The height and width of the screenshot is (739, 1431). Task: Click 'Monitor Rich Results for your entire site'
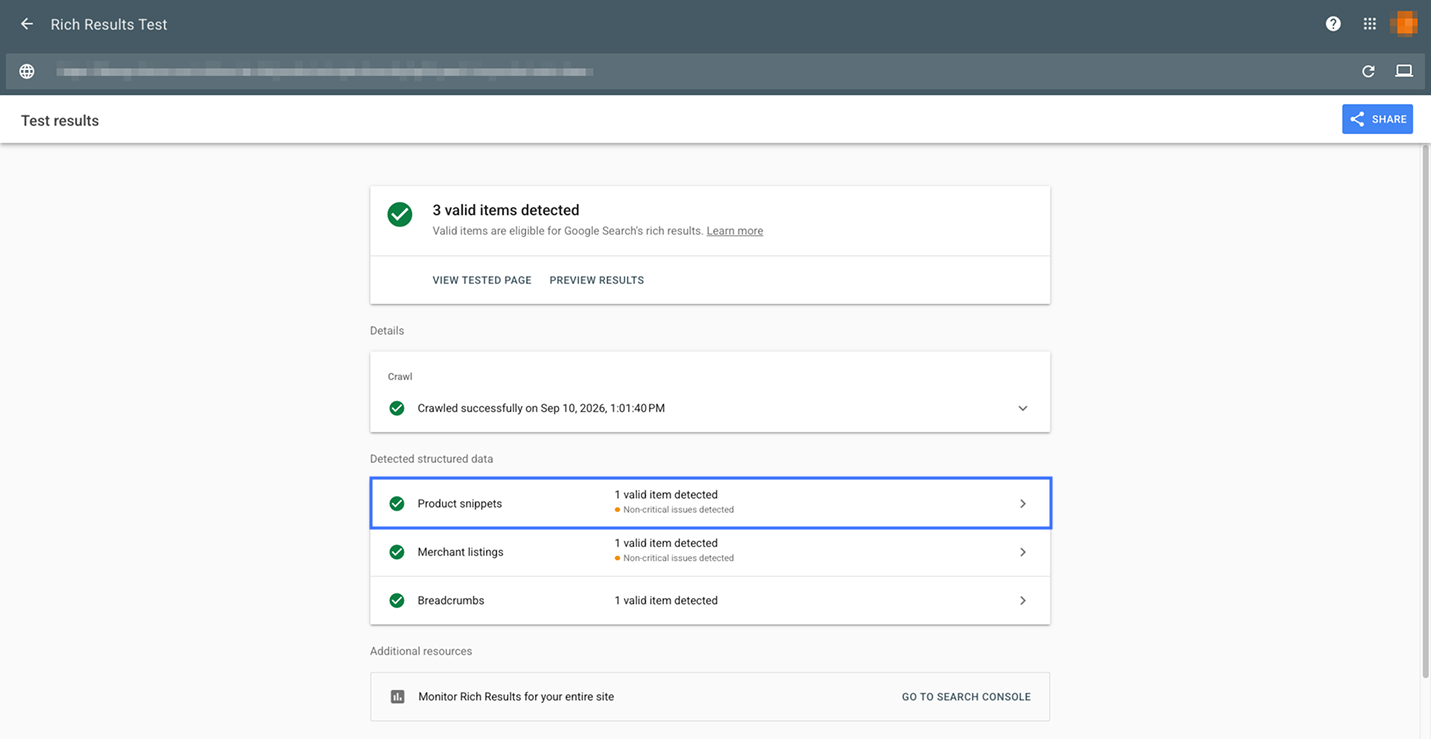[516, 697]
